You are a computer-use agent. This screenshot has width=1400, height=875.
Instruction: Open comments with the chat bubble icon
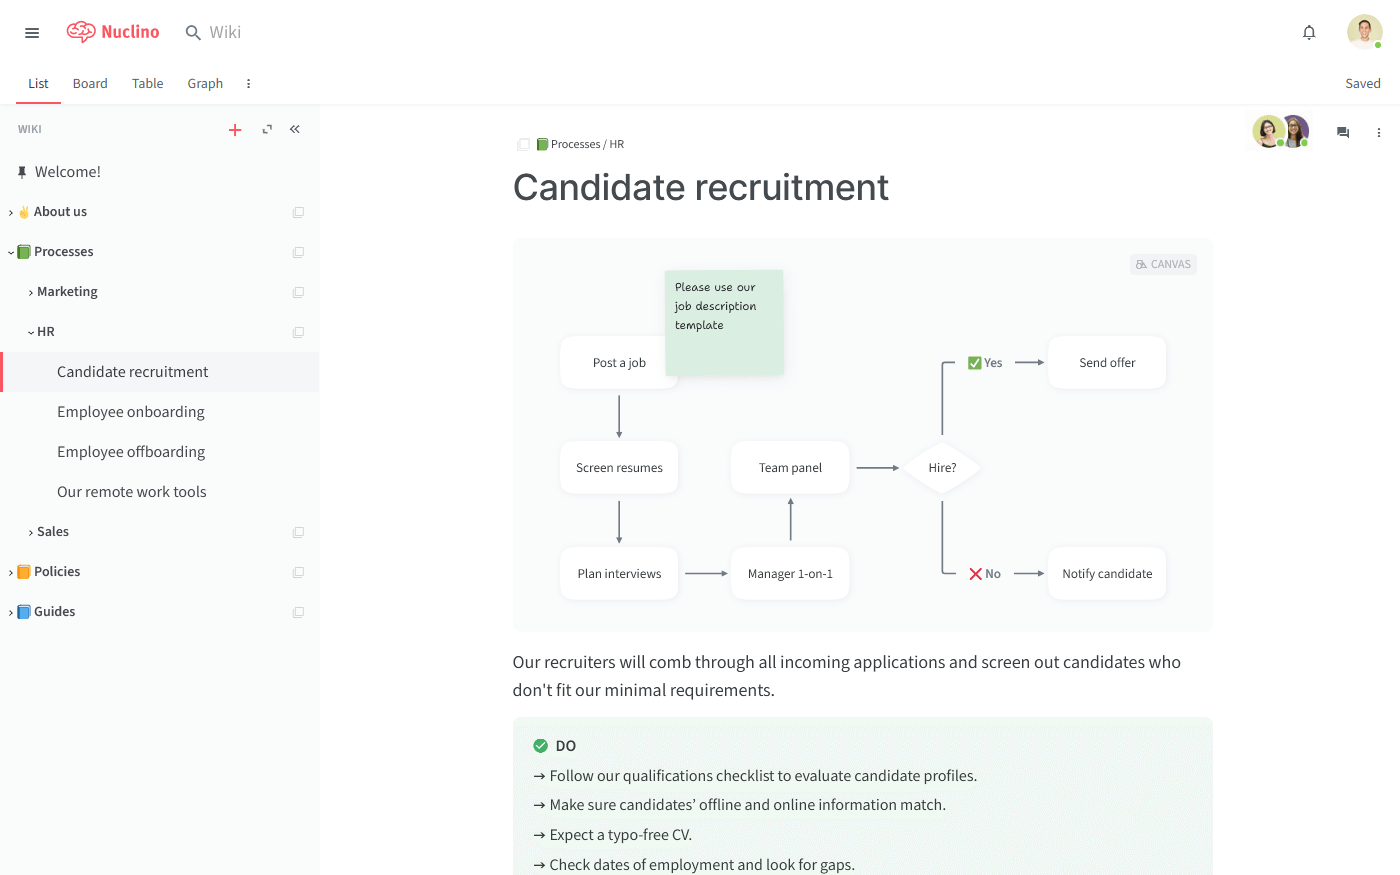tap(1342, 131)
